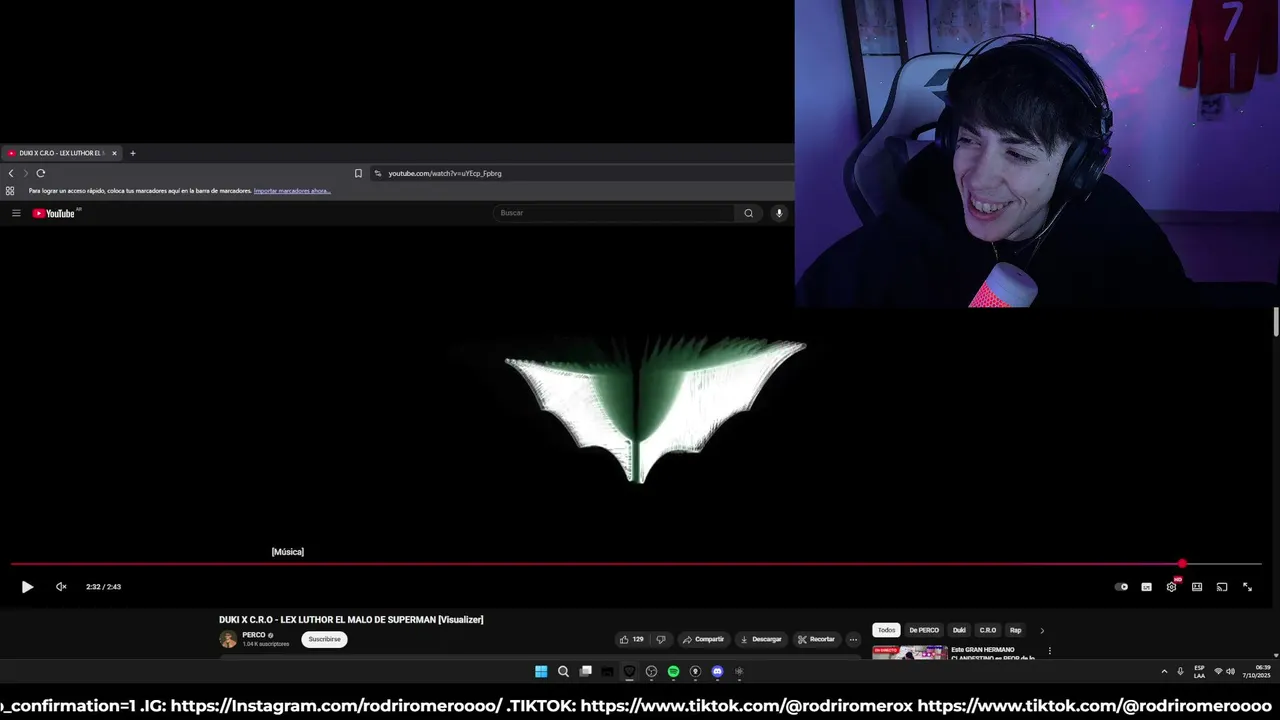Unmute the video with the speaker icon
Screen dimensions: 1280x720
click(x=61, y=587)
